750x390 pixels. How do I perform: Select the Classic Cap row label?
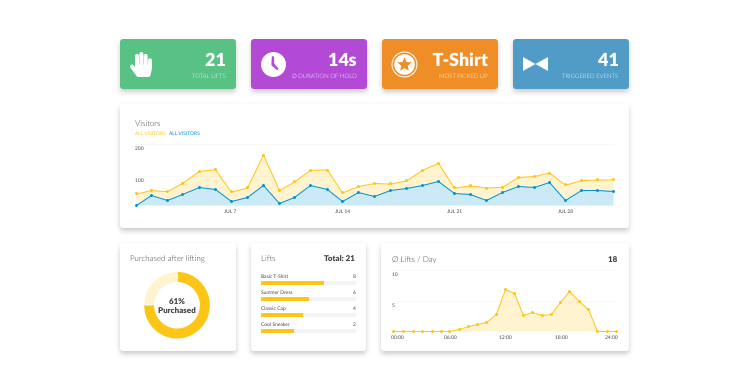[x=273, y=308]
